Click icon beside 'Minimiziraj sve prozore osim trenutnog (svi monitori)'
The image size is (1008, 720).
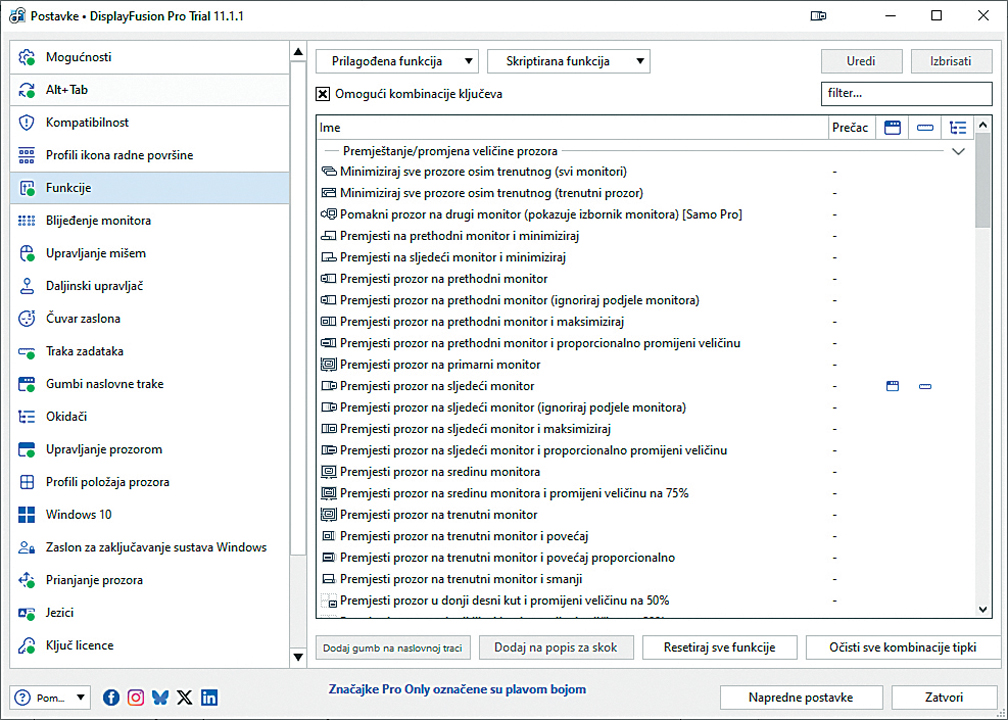pyautogui.click(x=328, y=172)
